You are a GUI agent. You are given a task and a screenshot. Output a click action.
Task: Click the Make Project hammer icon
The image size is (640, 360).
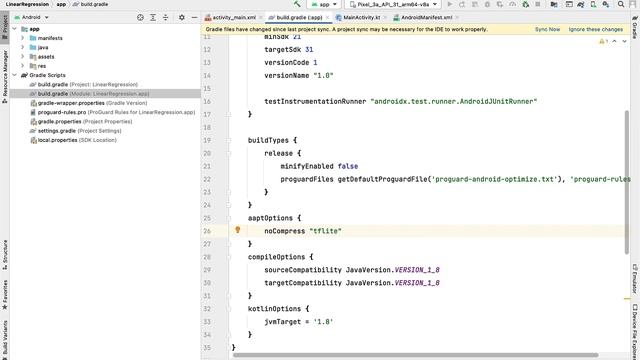point(297,4)
